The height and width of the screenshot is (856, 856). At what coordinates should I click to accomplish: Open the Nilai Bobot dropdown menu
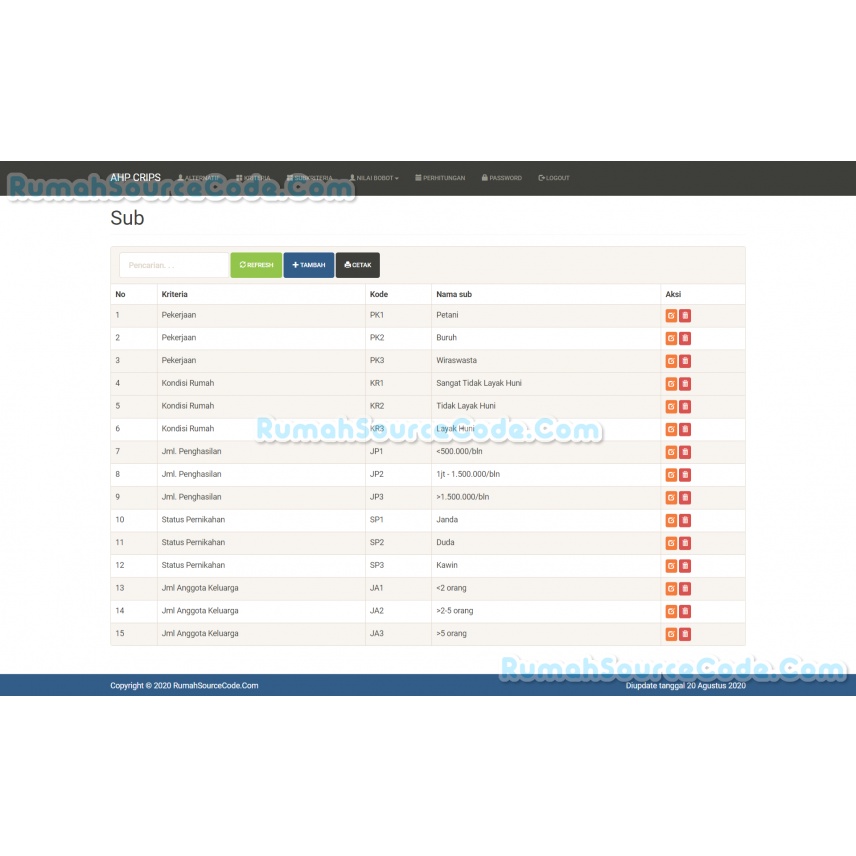click(374, 178)
